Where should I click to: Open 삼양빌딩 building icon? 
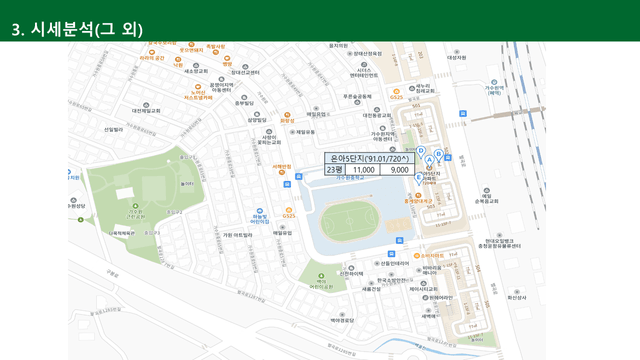257,115
